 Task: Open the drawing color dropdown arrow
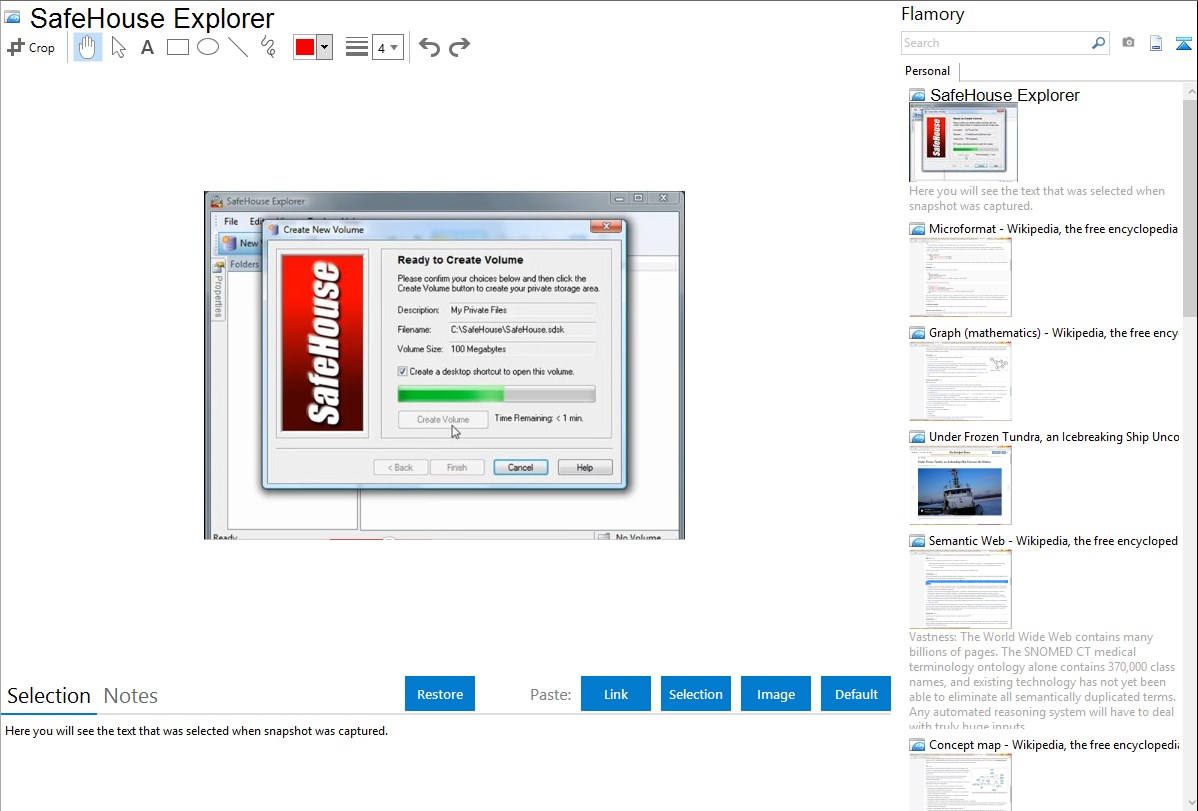324,47
